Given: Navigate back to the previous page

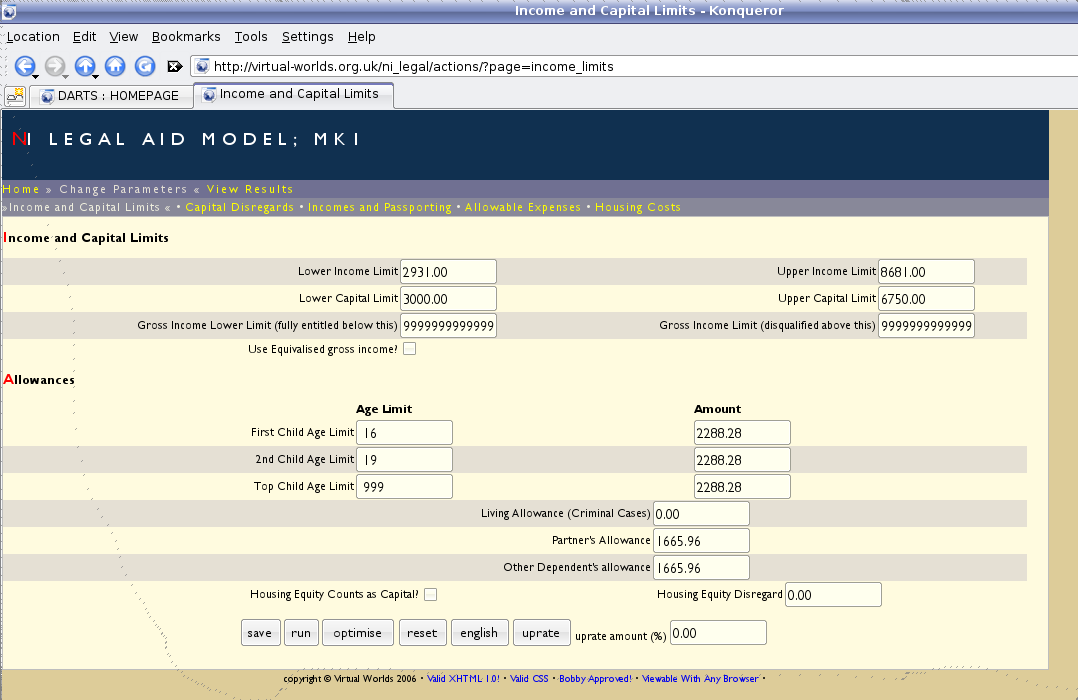Looking at the screenshot, I should 25,66.
